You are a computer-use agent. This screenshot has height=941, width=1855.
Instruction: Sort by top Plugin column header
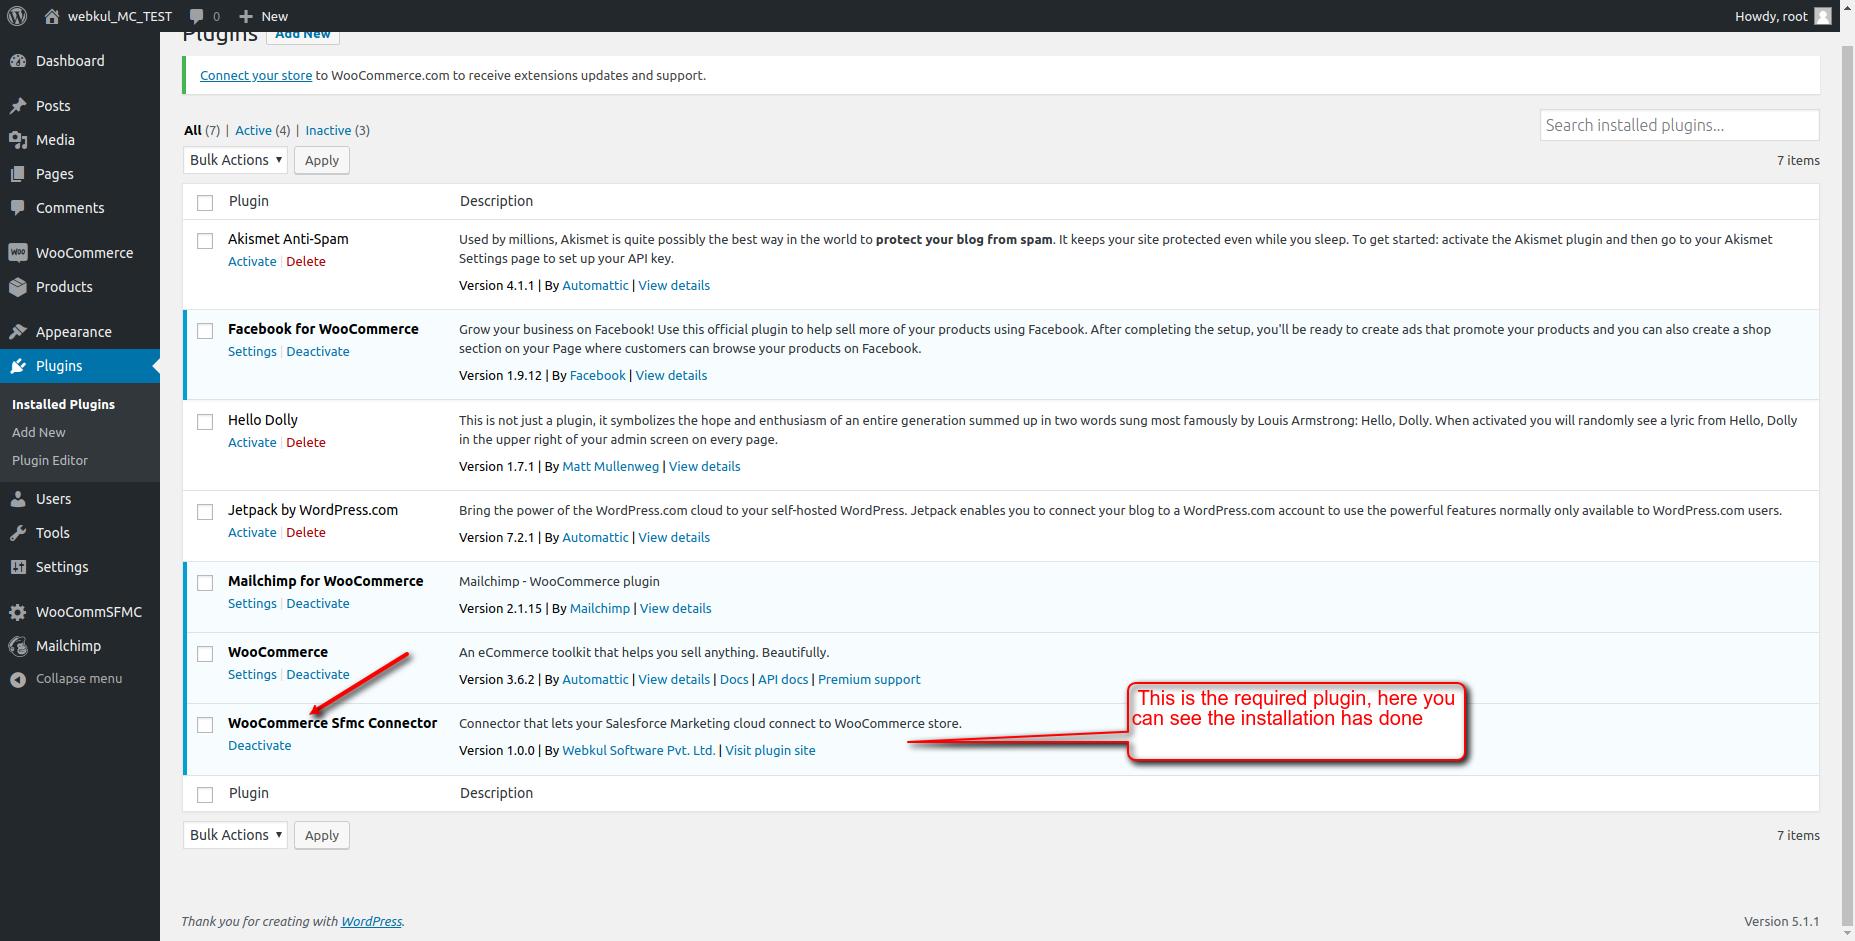click(x=249, y=201)
